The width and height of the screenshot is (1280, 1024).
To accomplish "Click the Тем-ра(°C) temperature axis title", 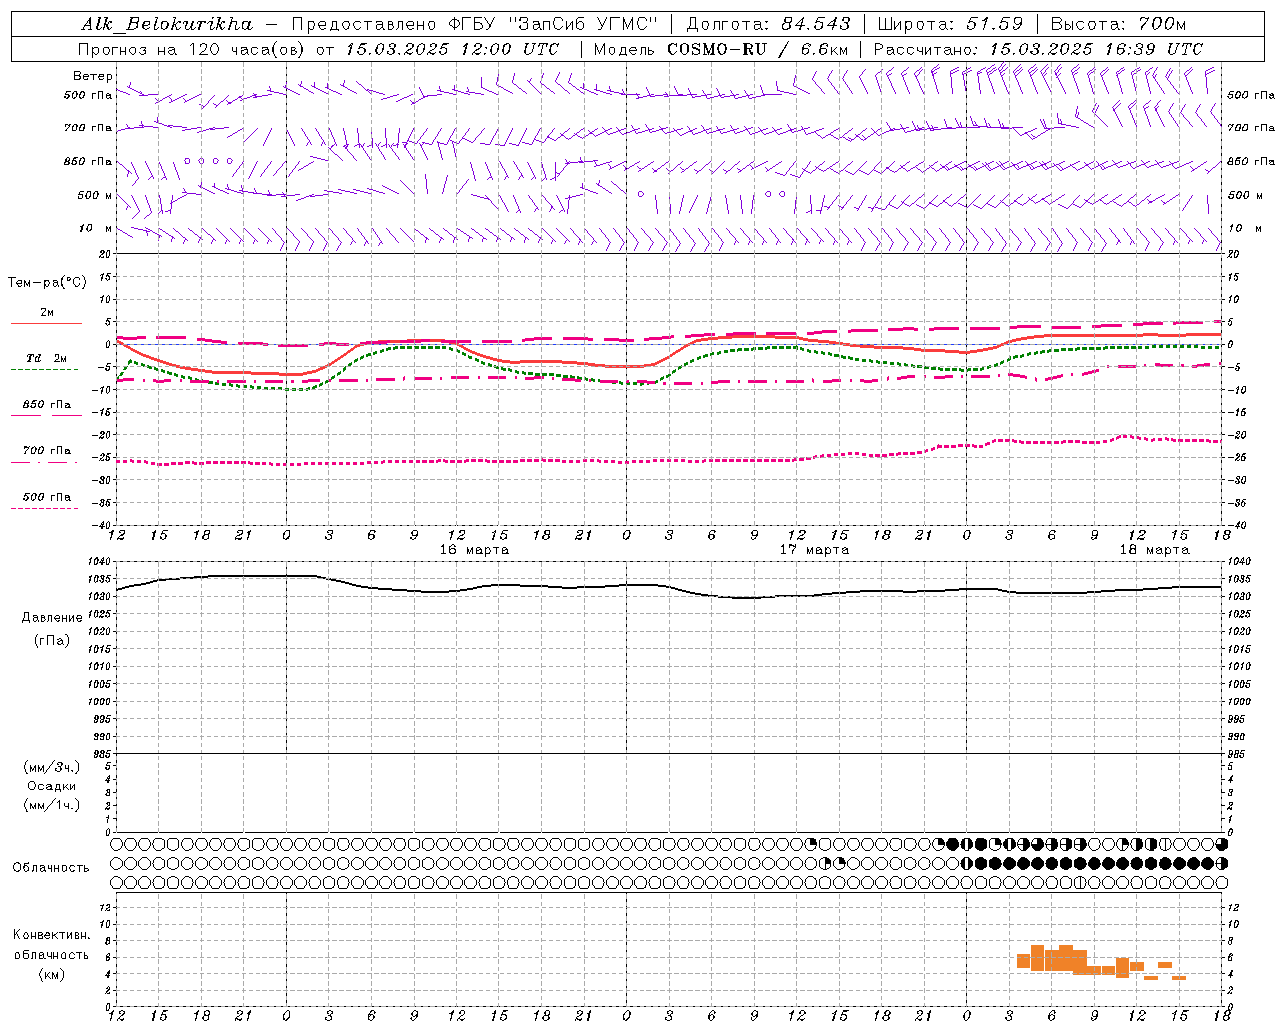I will point(47,283).
